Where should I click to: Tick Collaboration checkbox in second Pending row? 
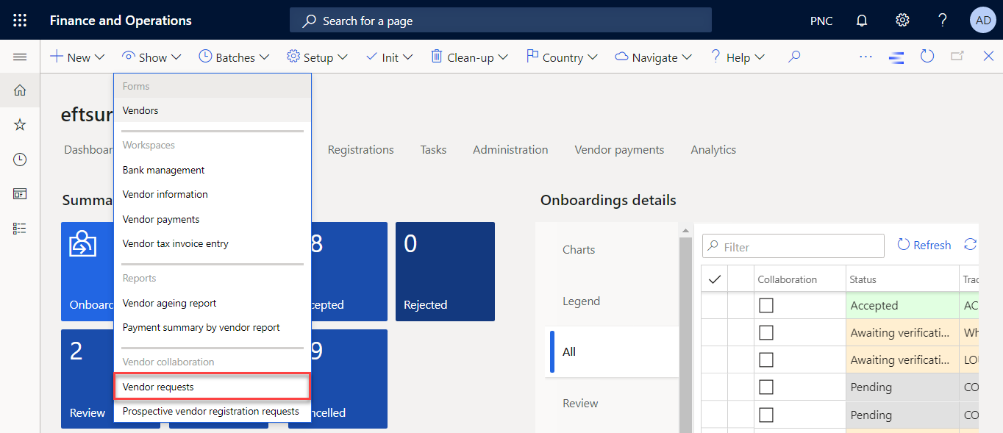(766, 414)
